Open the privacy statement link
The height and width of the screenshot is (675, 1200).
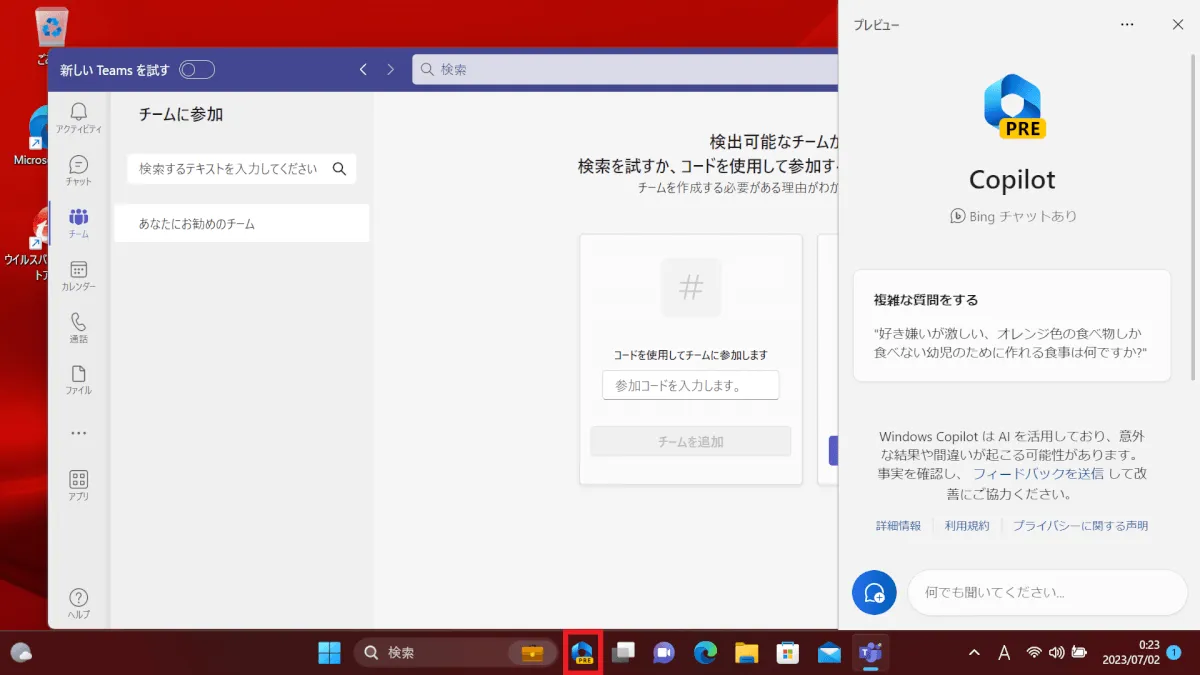[1080, 526]
